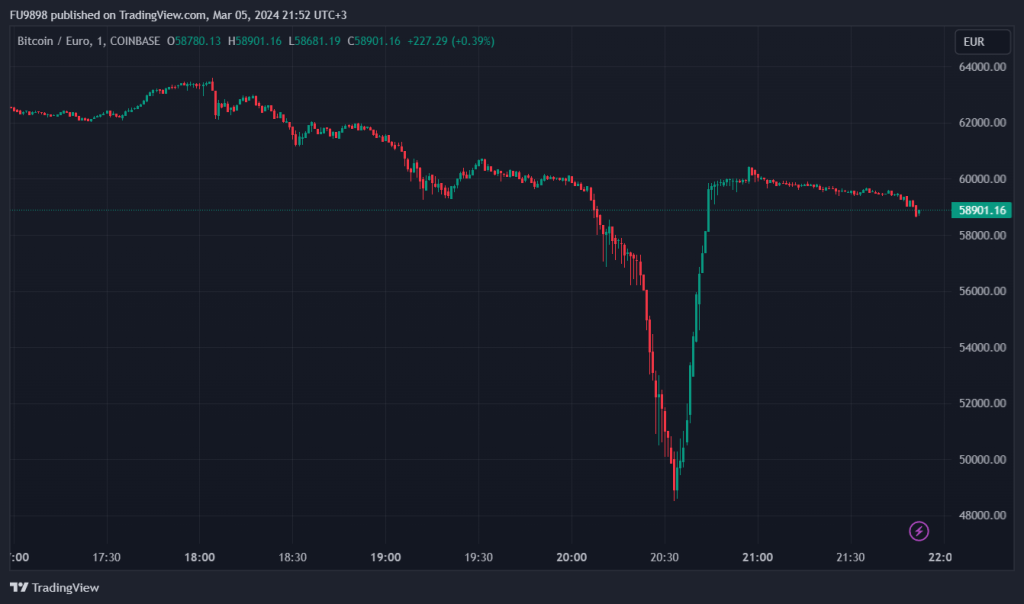Click the 18:00 time axis label
The height and width of the screenshot is (604, 1024).
[199, 557]
